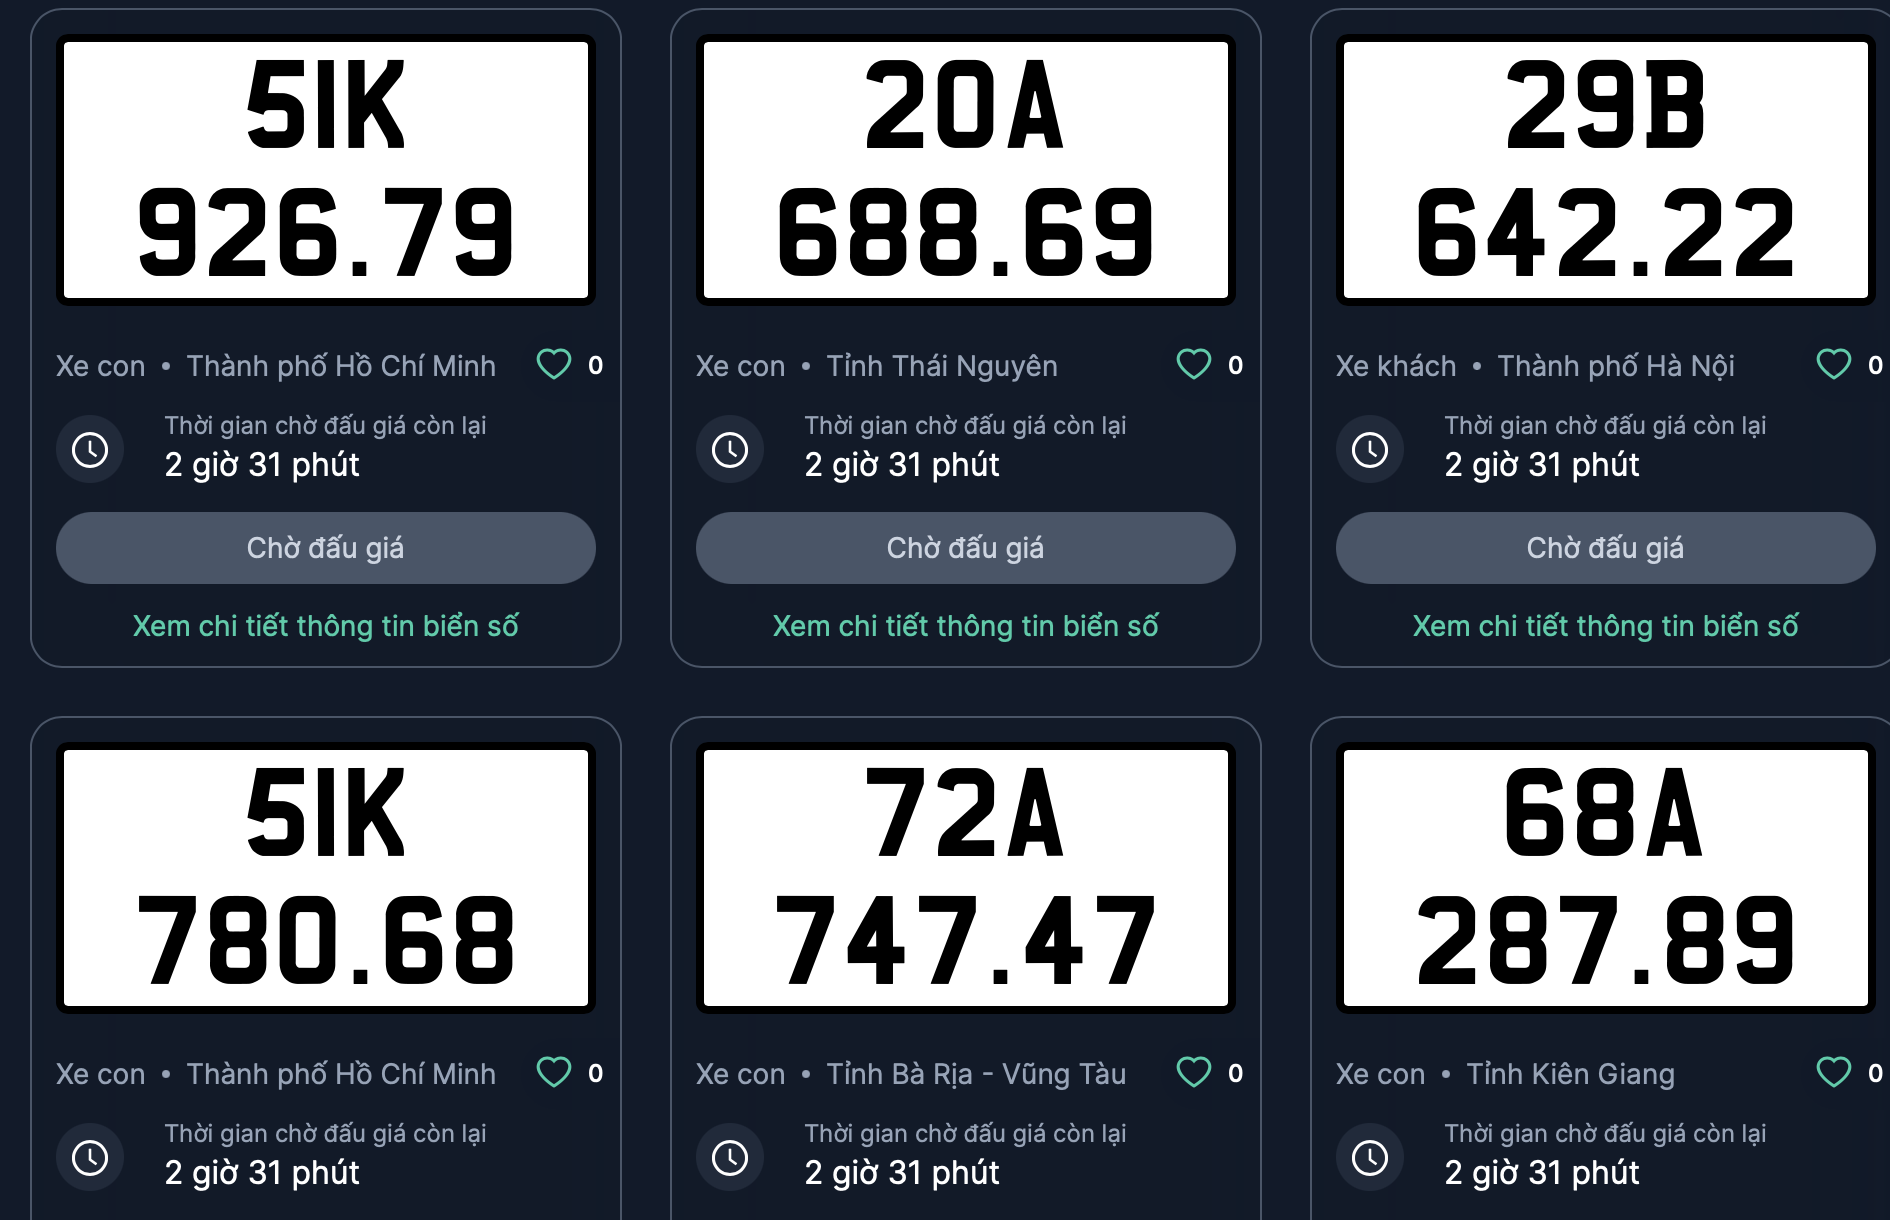1890x1220 pixels.
Task: Click clock icon on 51K 926.79 card
Action: pos(90,450)
